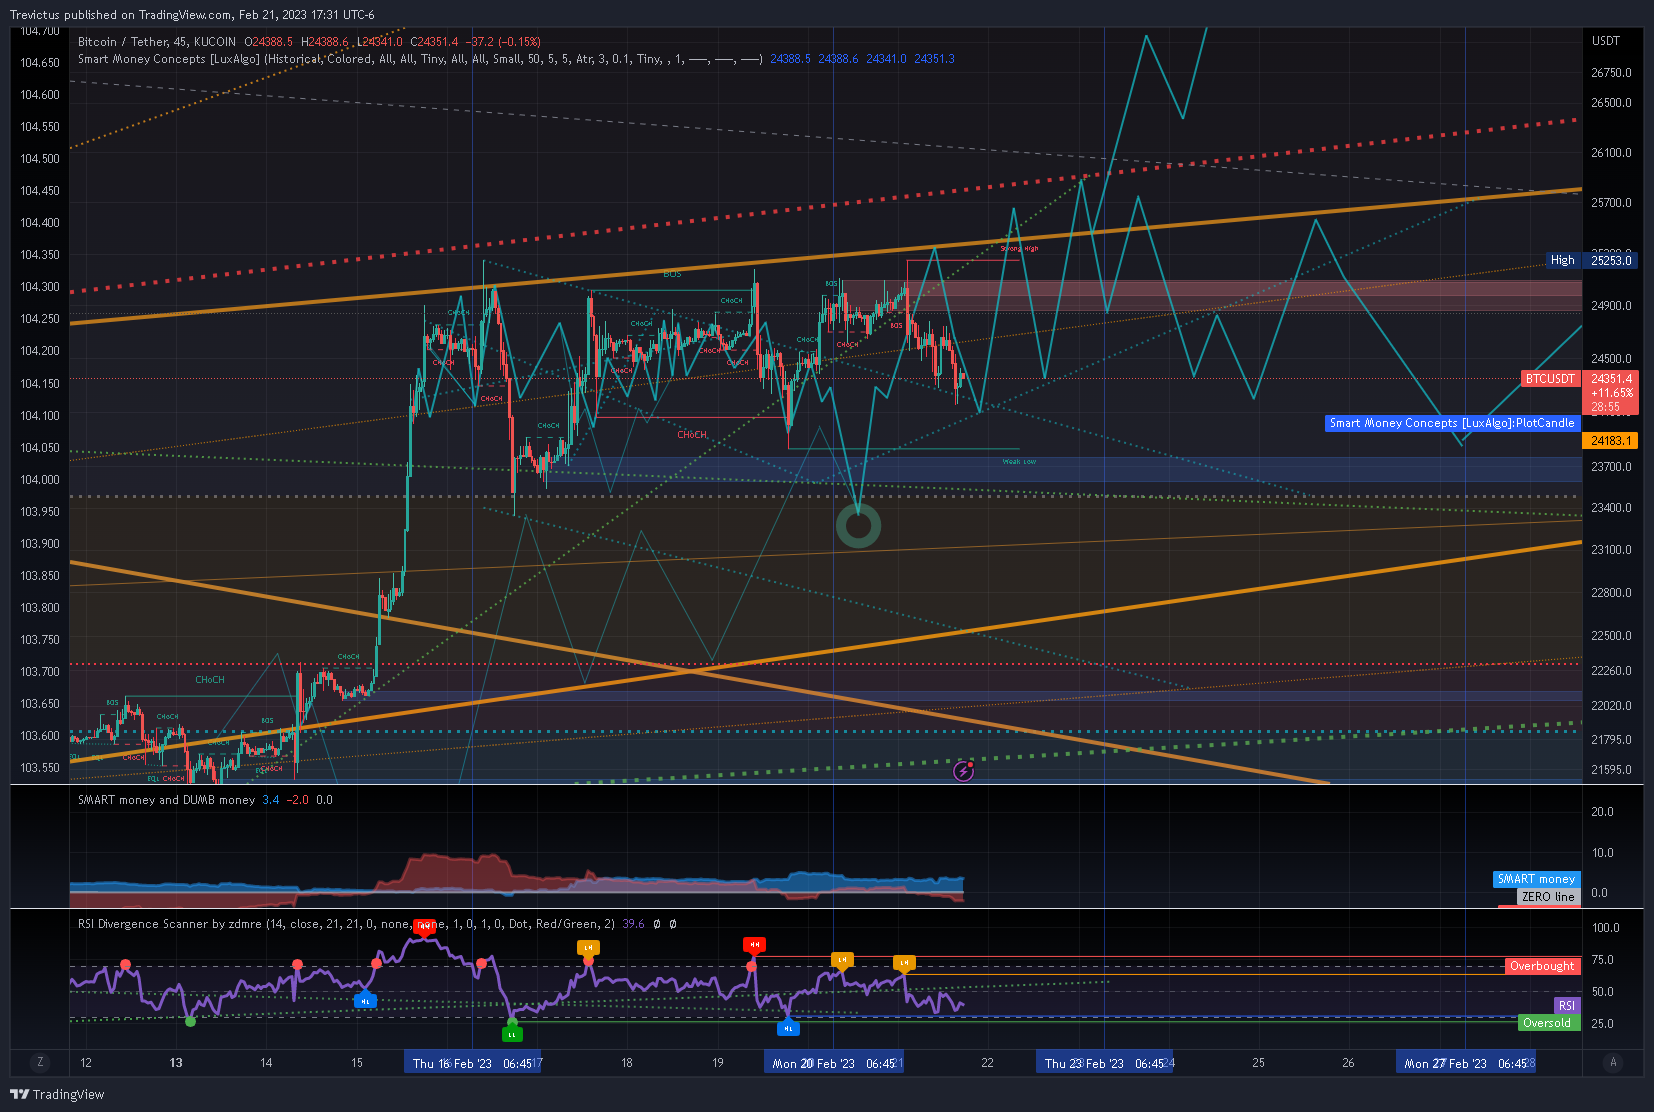Viewport: 1654px width, 1112px height.
Task: Click the 'Weak Low' label on the chart
Action: pos(1019,462)
